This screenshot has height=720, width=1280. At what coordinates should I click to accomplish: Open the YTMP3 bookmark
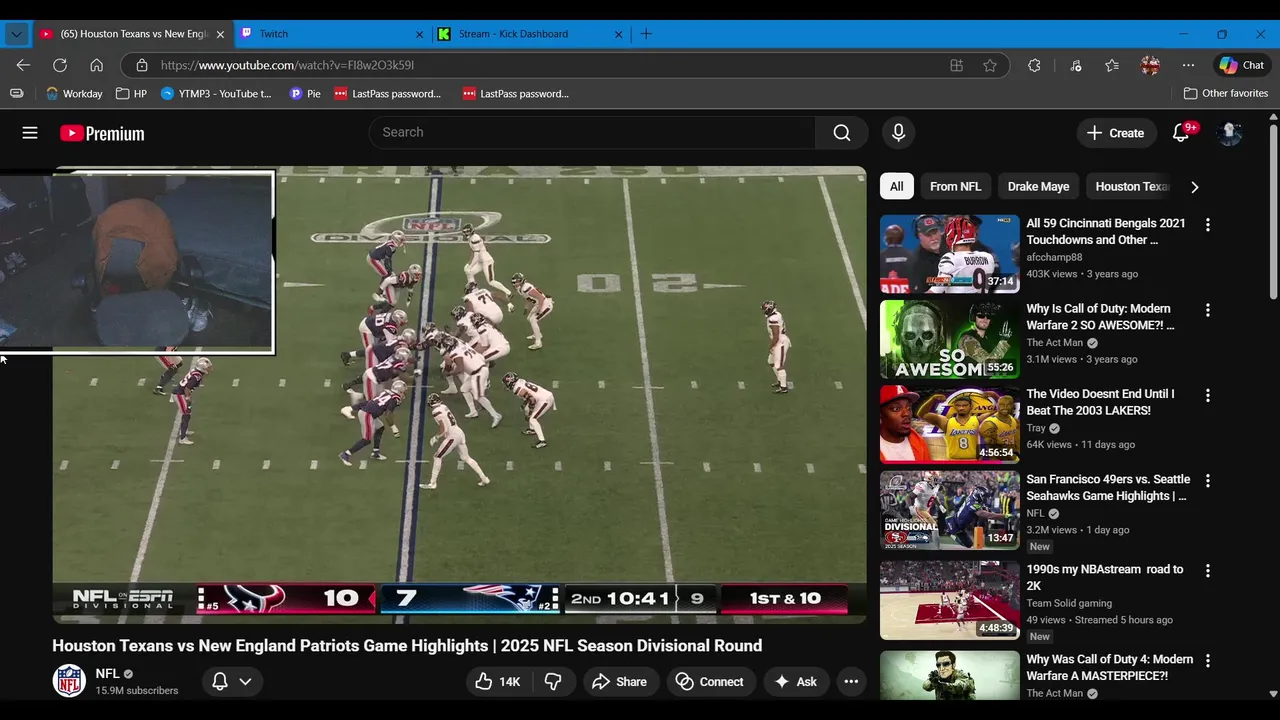coord(216,93)
